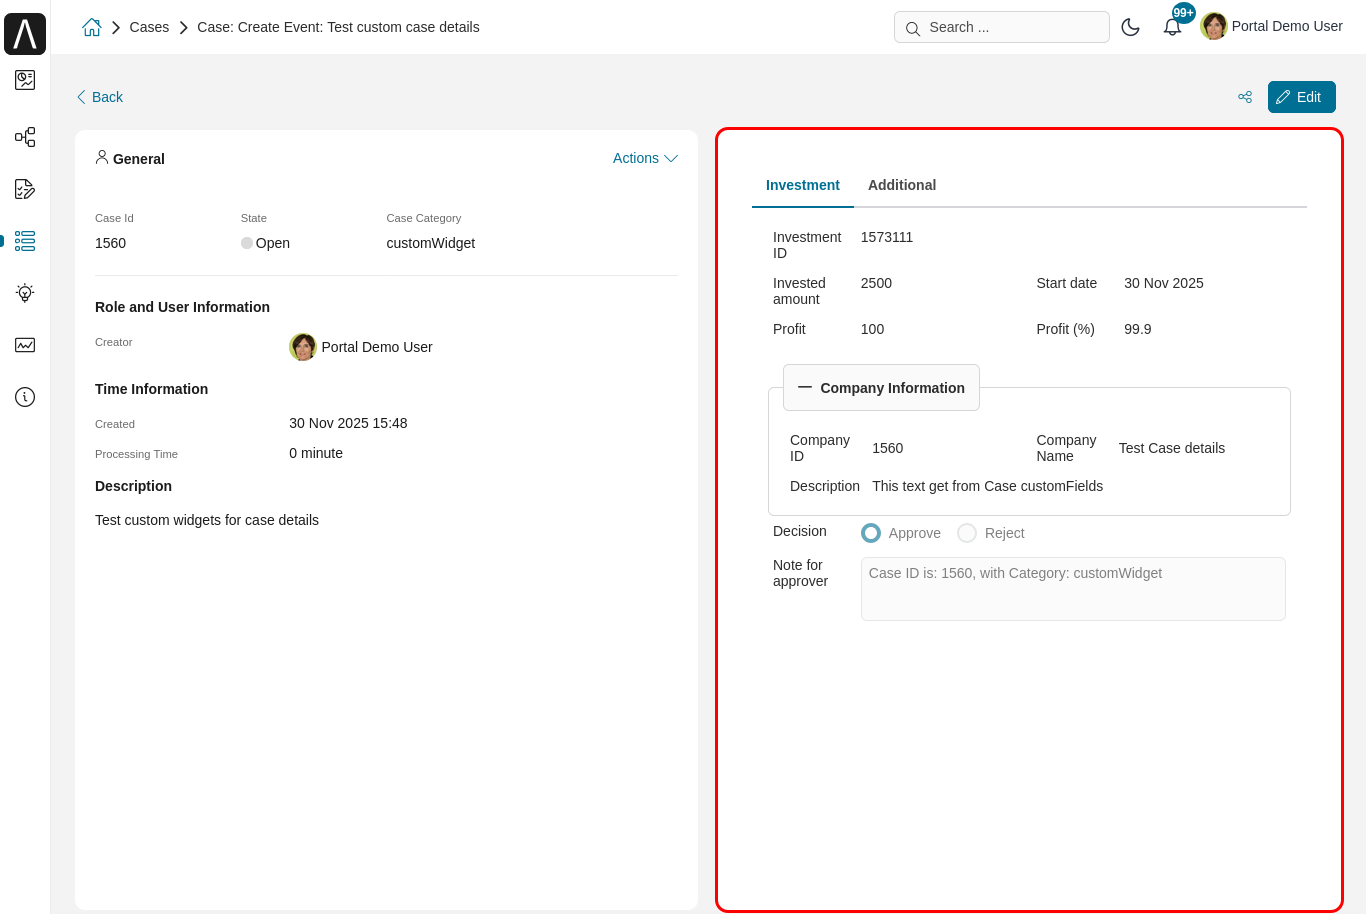Select the Reject radio button
This screenshot has width=1366, height=914.
tap(967, 533)
